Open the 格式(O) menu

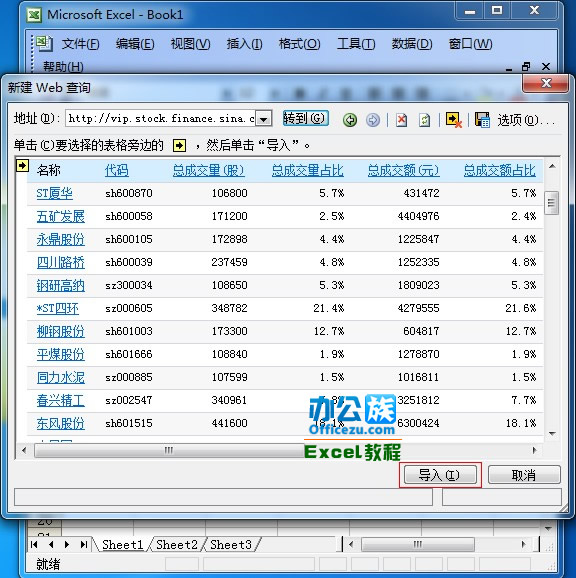[299, 44]
